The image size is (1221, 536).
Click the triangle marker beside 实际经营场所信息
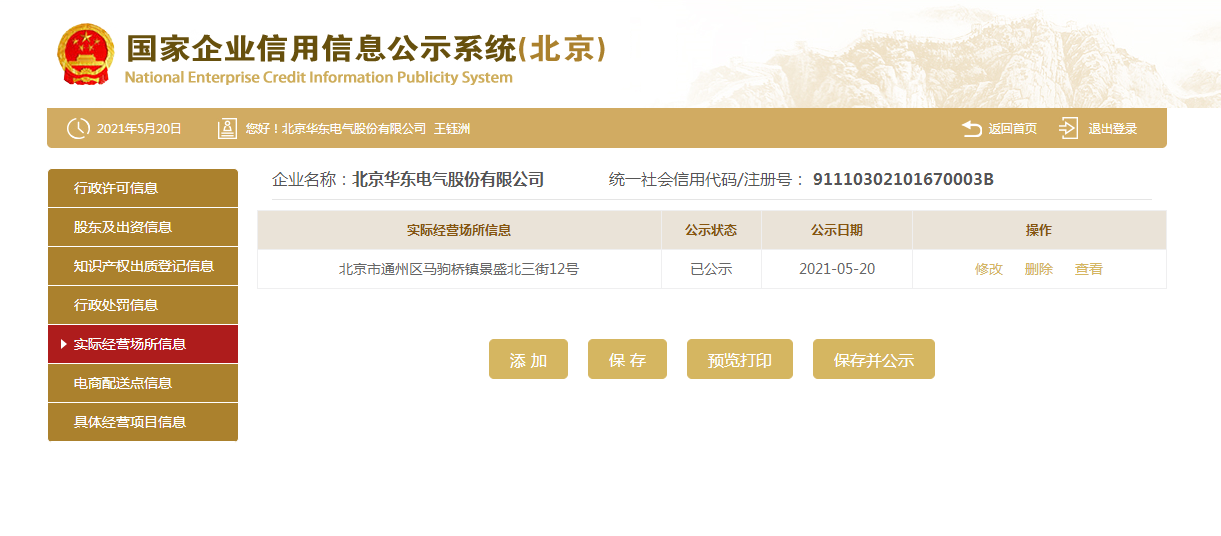pyautogui.click(x=64, y=344)
